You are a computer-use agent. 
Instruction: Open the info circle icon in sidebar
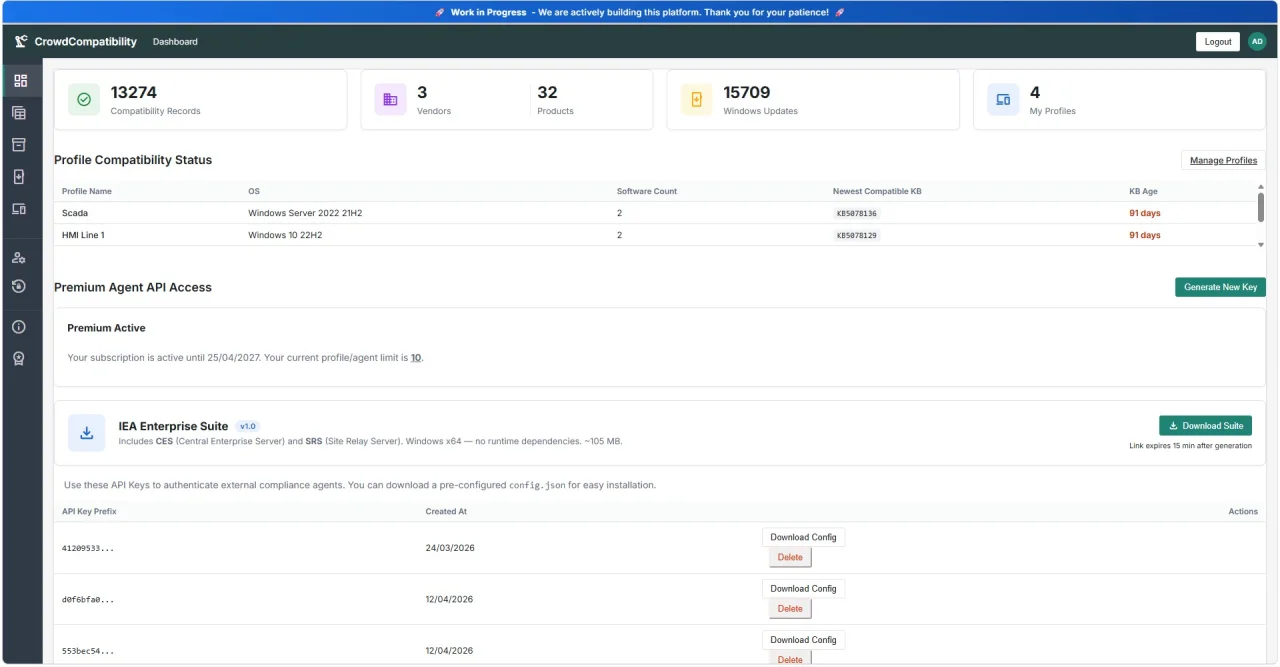(x=19, y=327)
